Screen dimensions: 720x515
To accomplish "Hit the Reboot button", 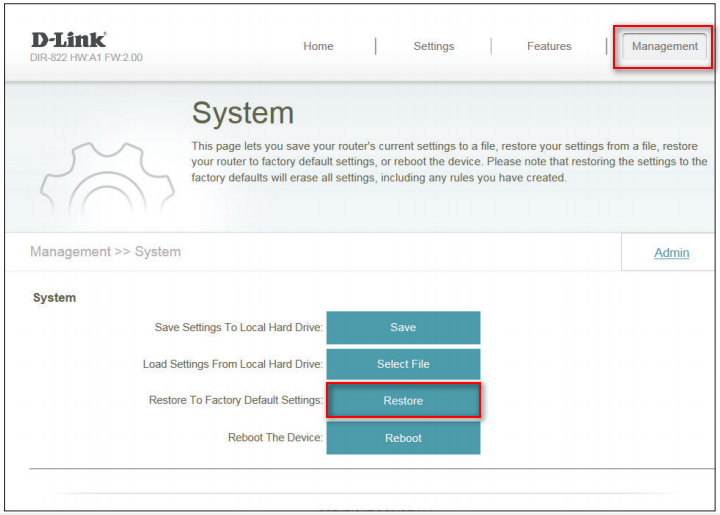I will coord(403,438).
